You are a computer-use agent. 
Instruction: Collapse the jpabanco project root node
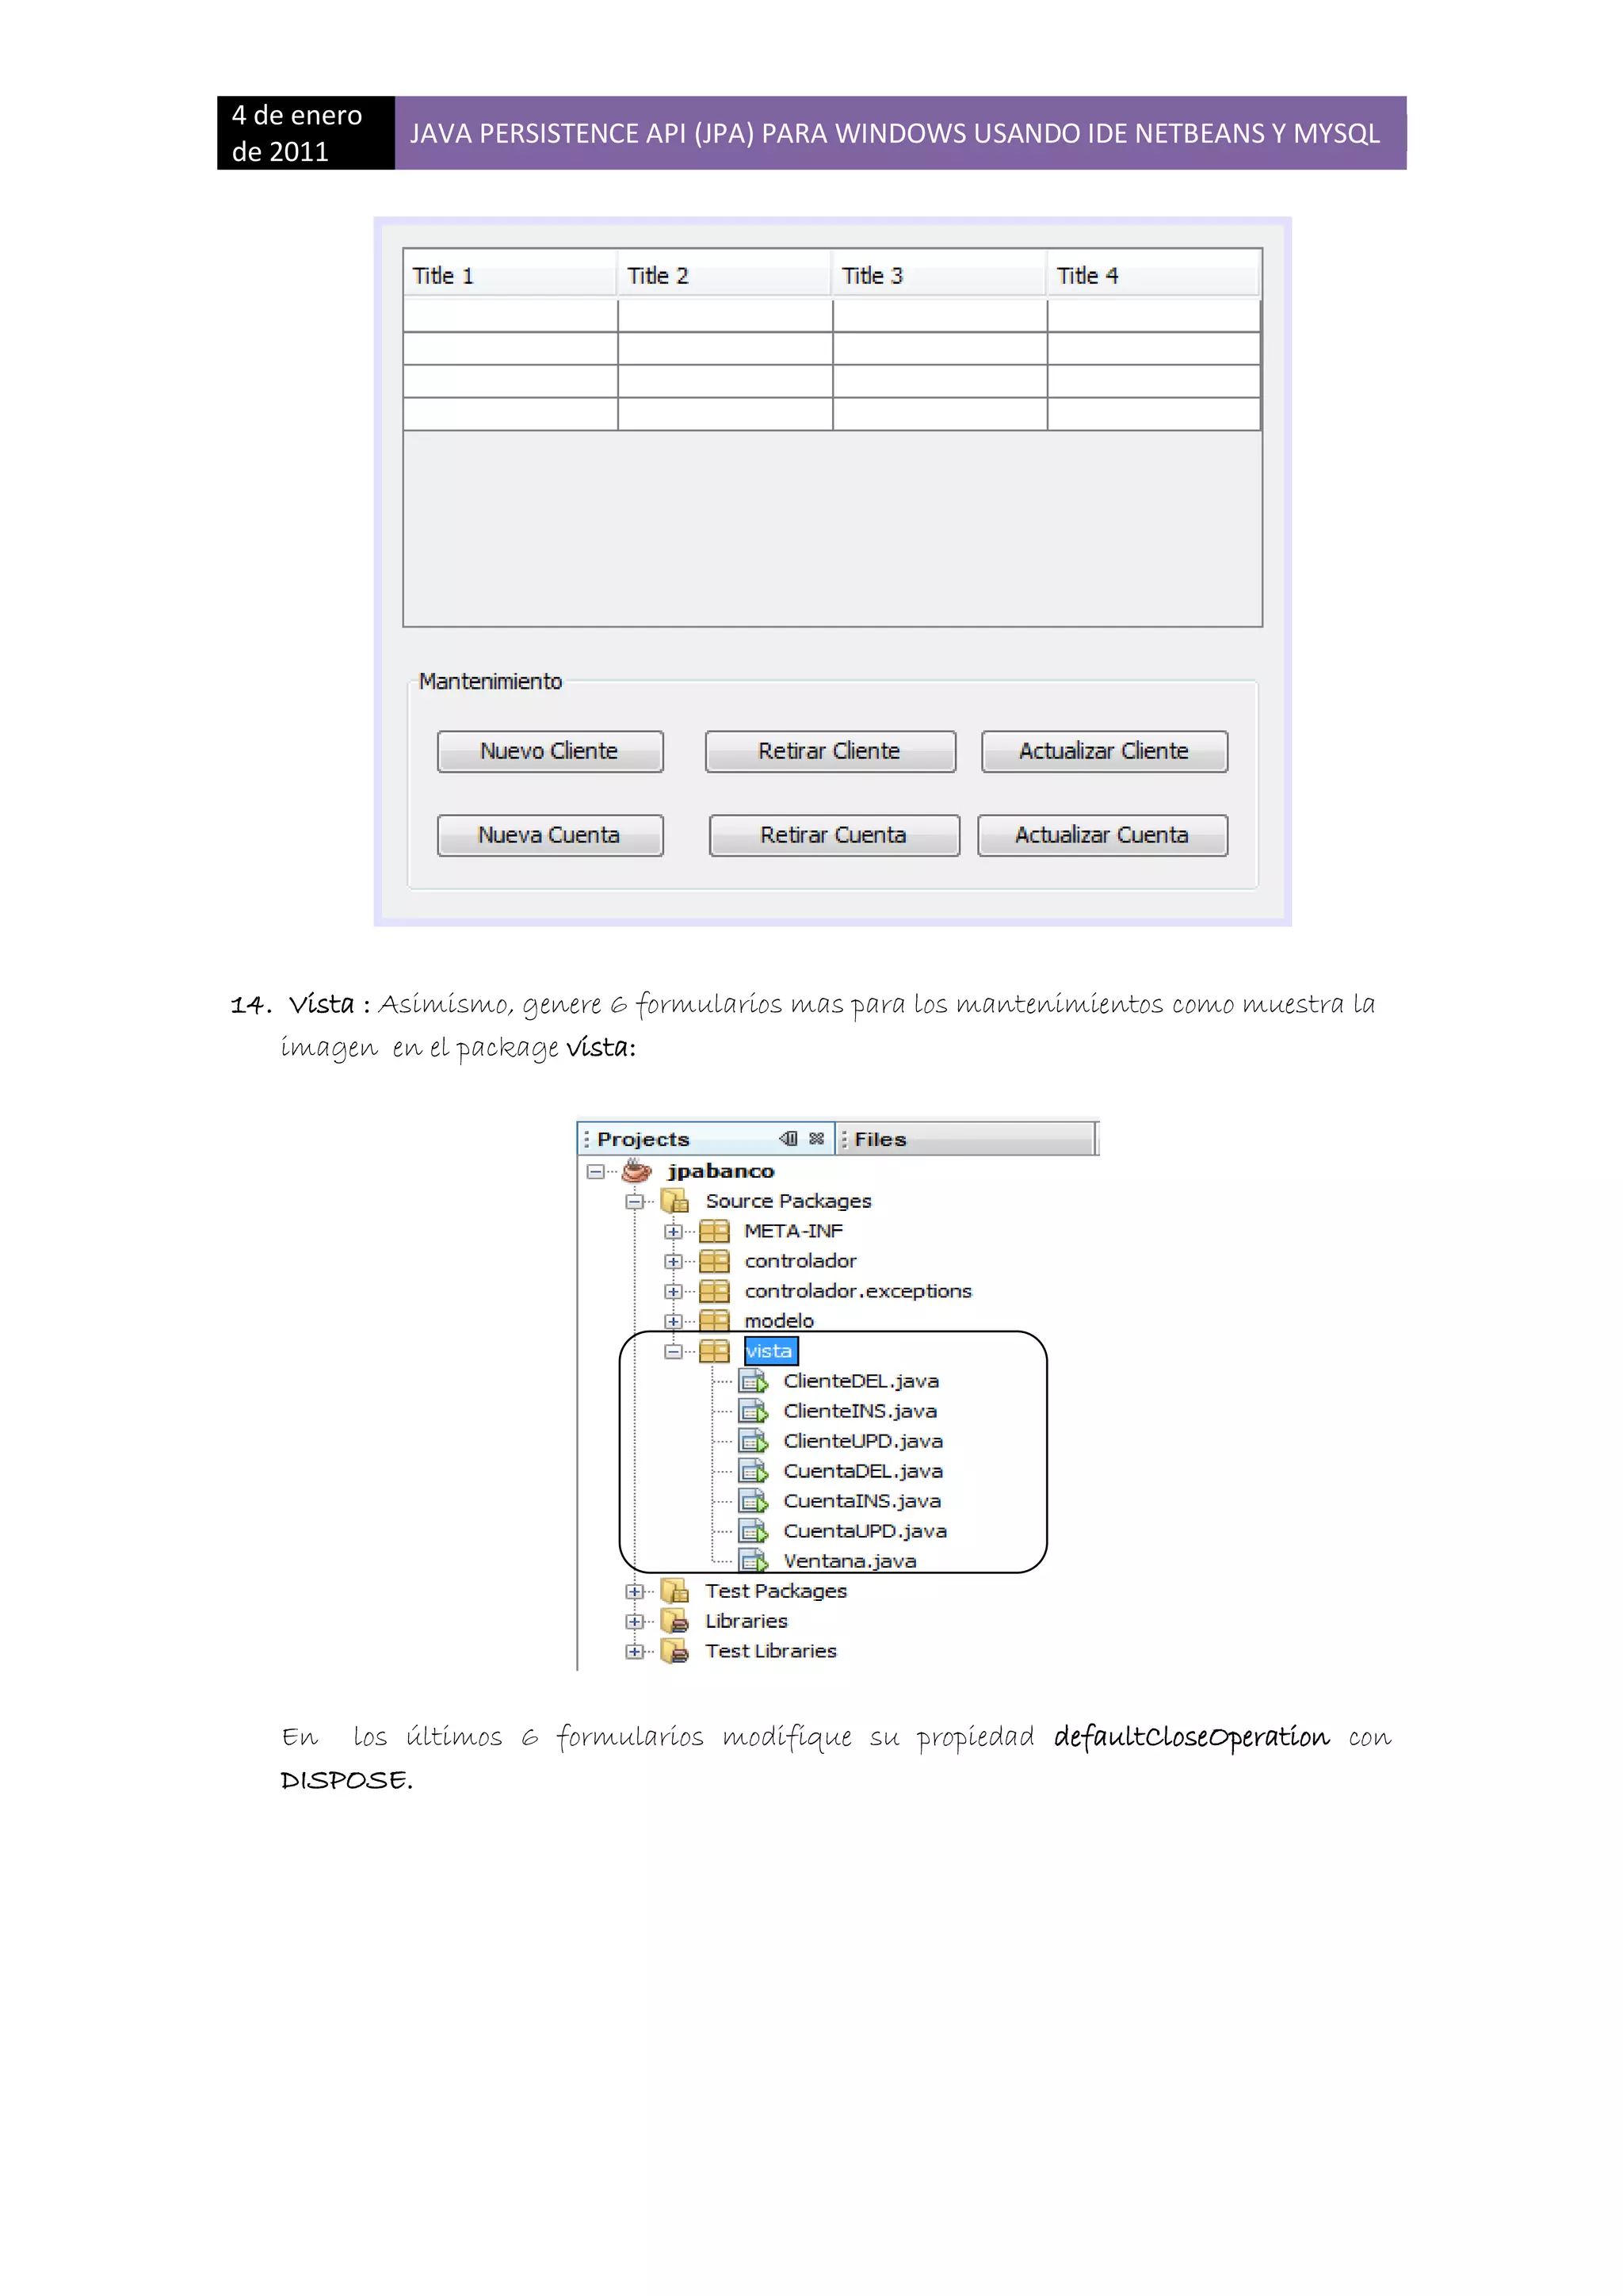tap(596, 1171)
